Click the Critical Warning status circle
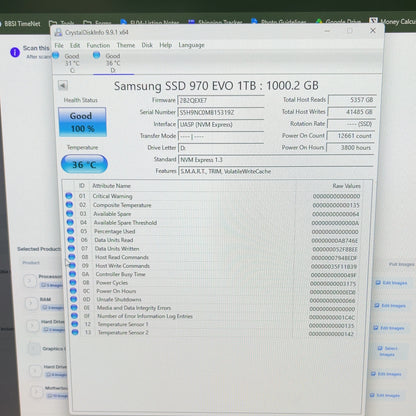416x416 pixels. [69, 196]
